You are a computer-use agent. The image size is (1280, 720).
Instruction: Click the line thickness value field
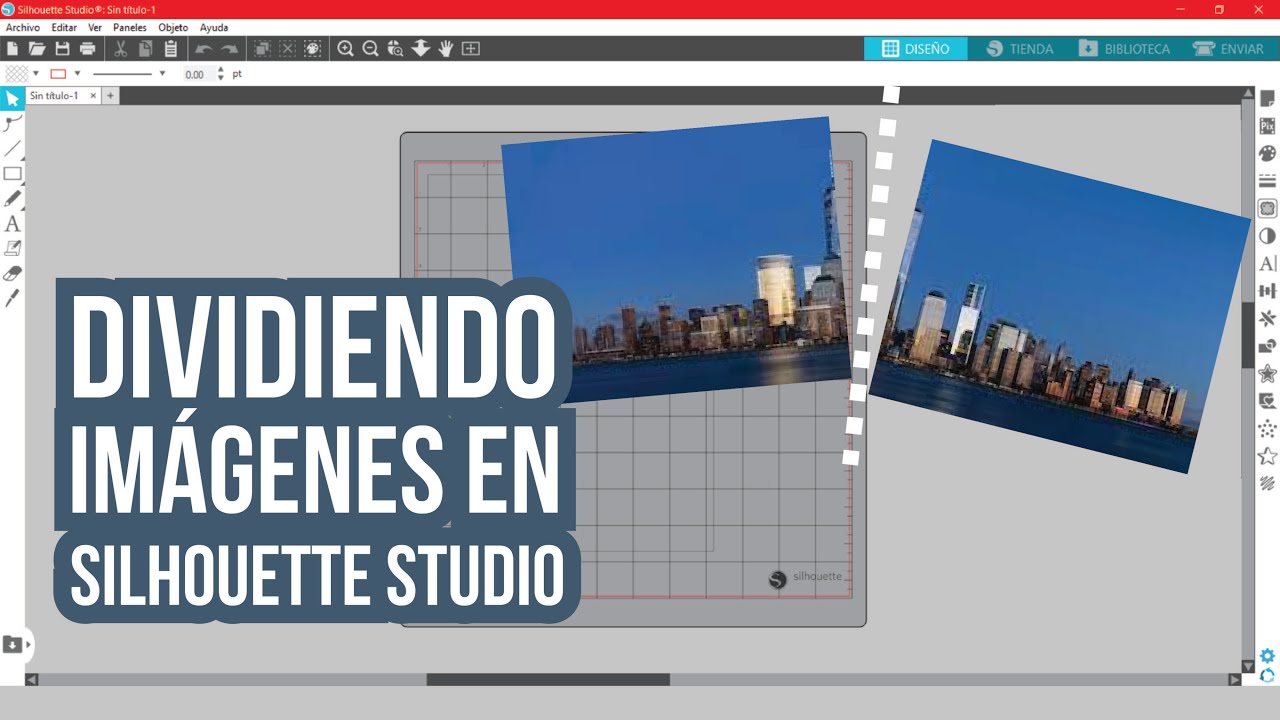197,74
